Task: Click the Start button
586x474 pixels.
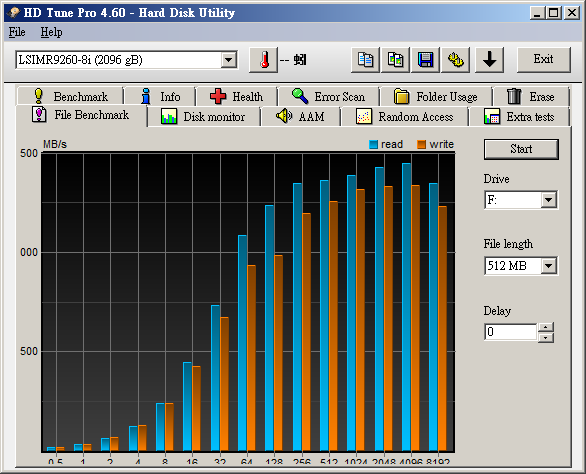Action: [x=521, y=149]
